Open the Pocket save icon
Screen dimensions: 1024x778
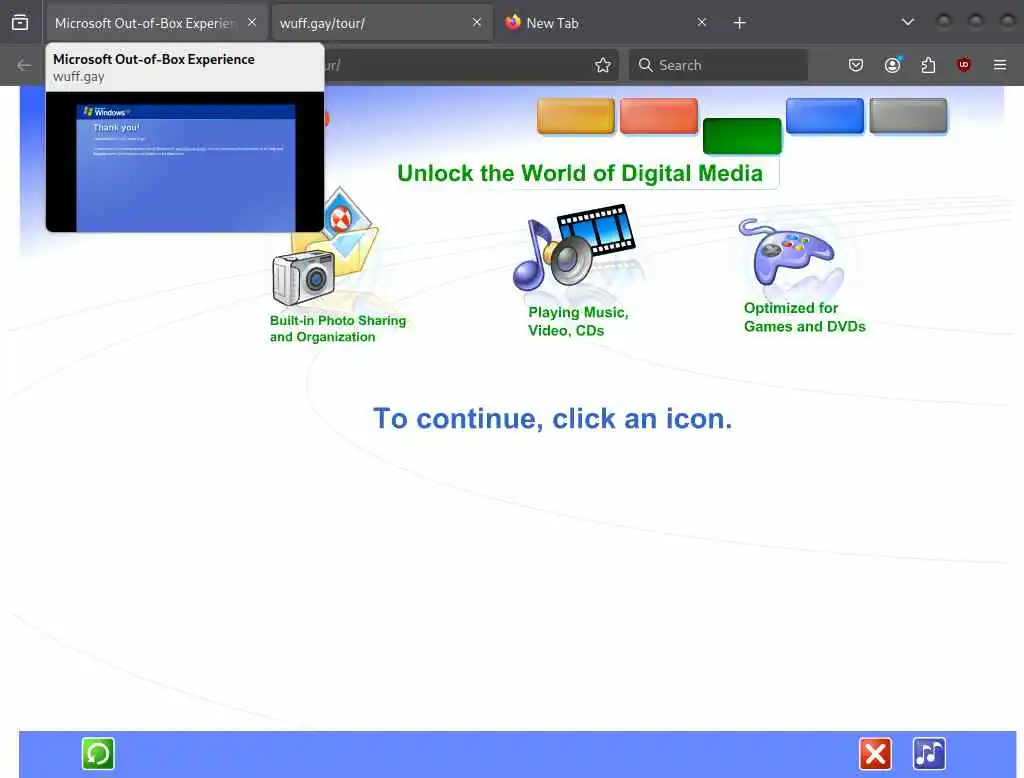pos(856,65)
